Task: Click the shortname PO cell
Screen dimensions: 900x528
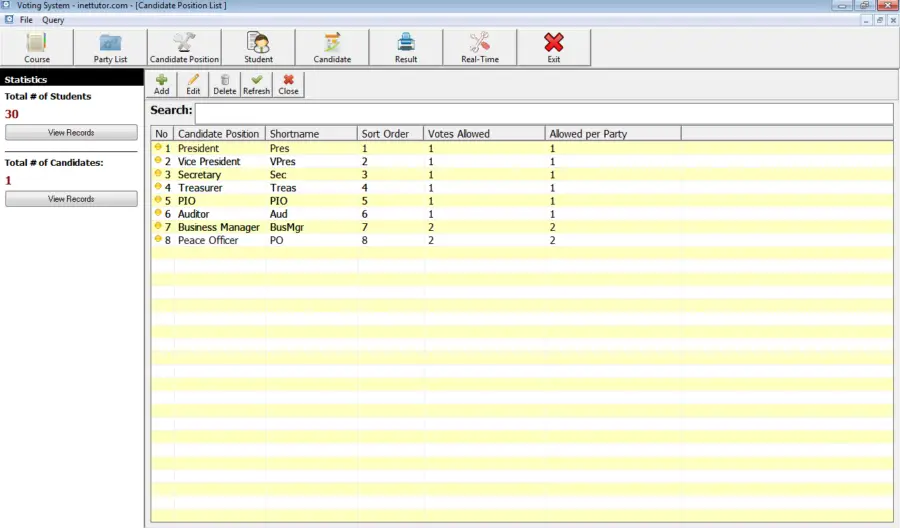Action: click(x=276, y=240)
